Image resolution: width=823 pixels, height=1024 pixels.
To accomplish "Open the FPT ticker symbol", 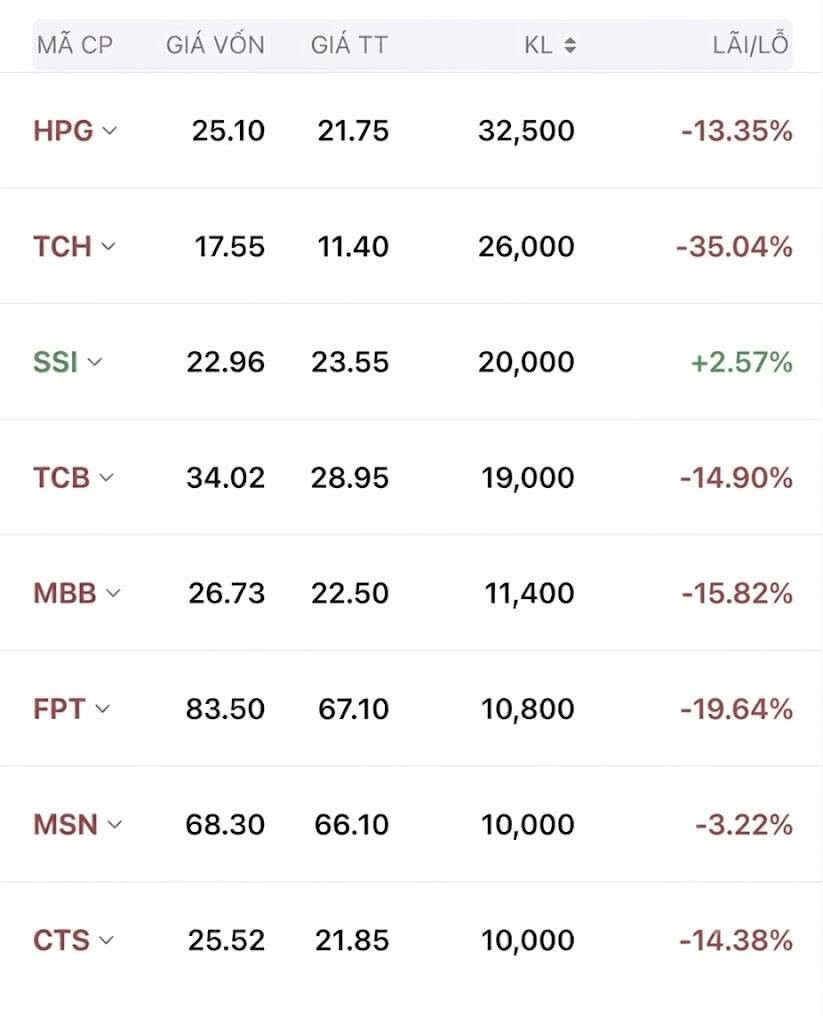I will (59, 709).
